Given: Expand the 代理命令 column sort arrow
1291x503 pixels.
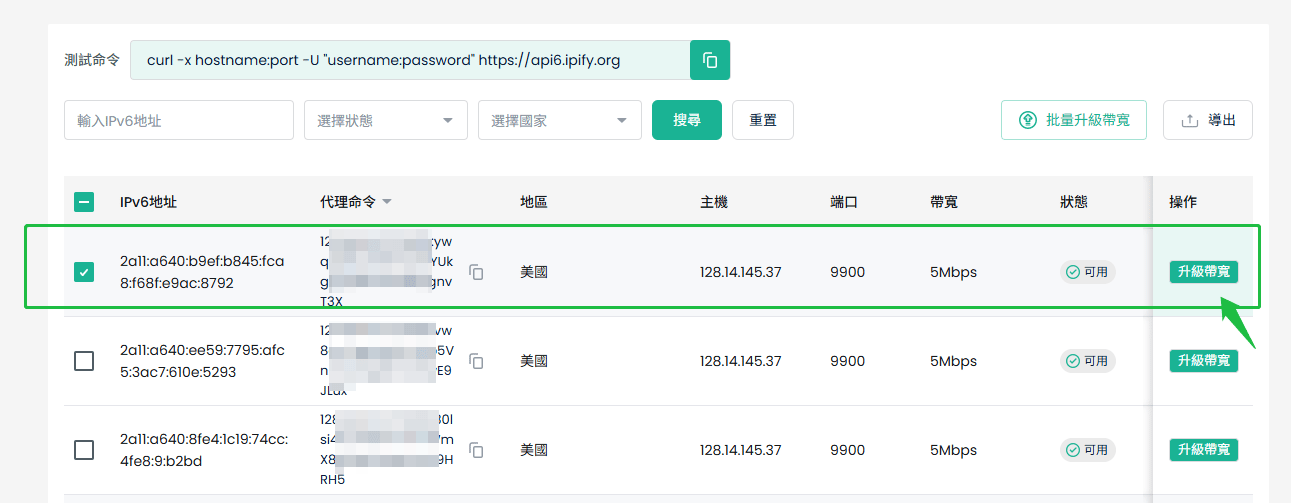Looking at the screenshot, I should 387,202.
